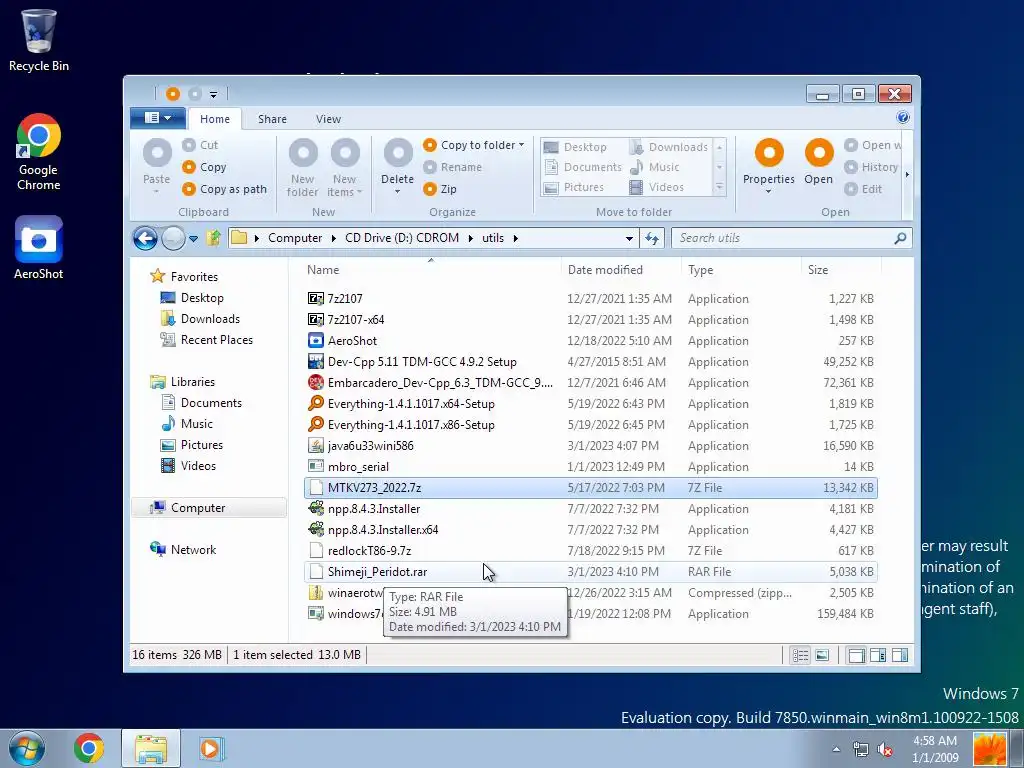Switch to Details view in status bar
The height and width of the screenshot is (768, 1024).
tap(800, 655)
